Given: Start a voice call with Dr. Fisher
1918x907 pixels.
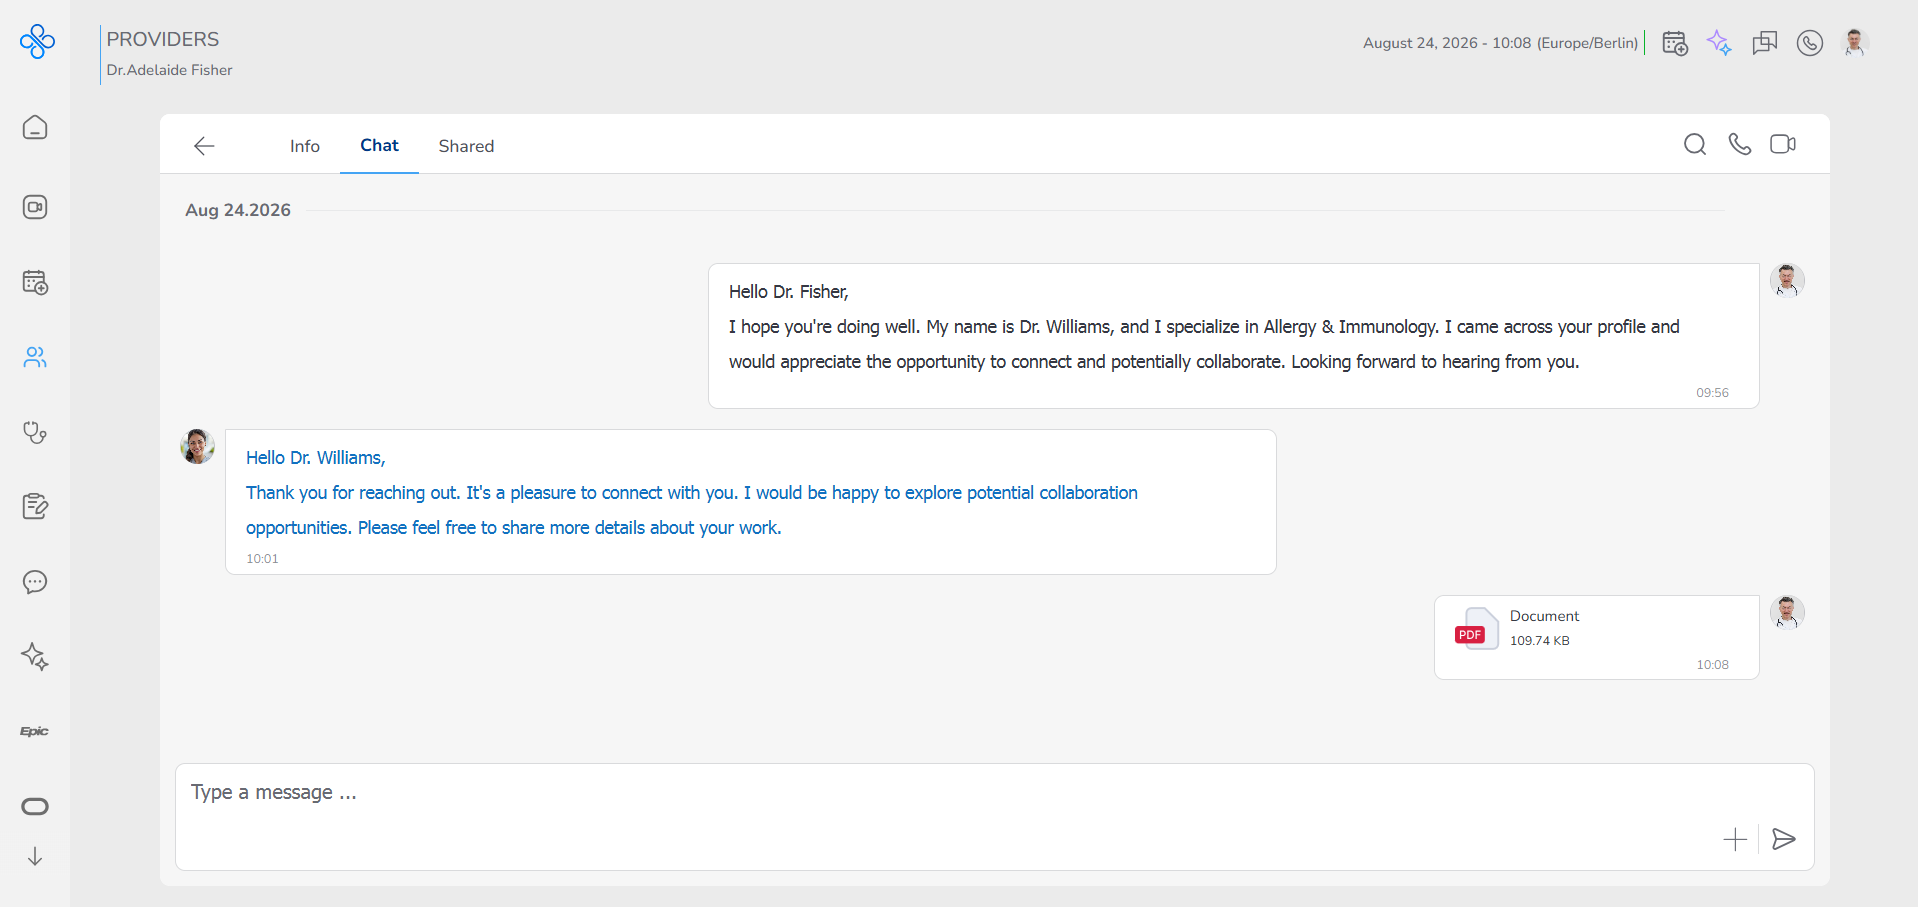Looking at the screenshot, I should (x=1740, y=145).
